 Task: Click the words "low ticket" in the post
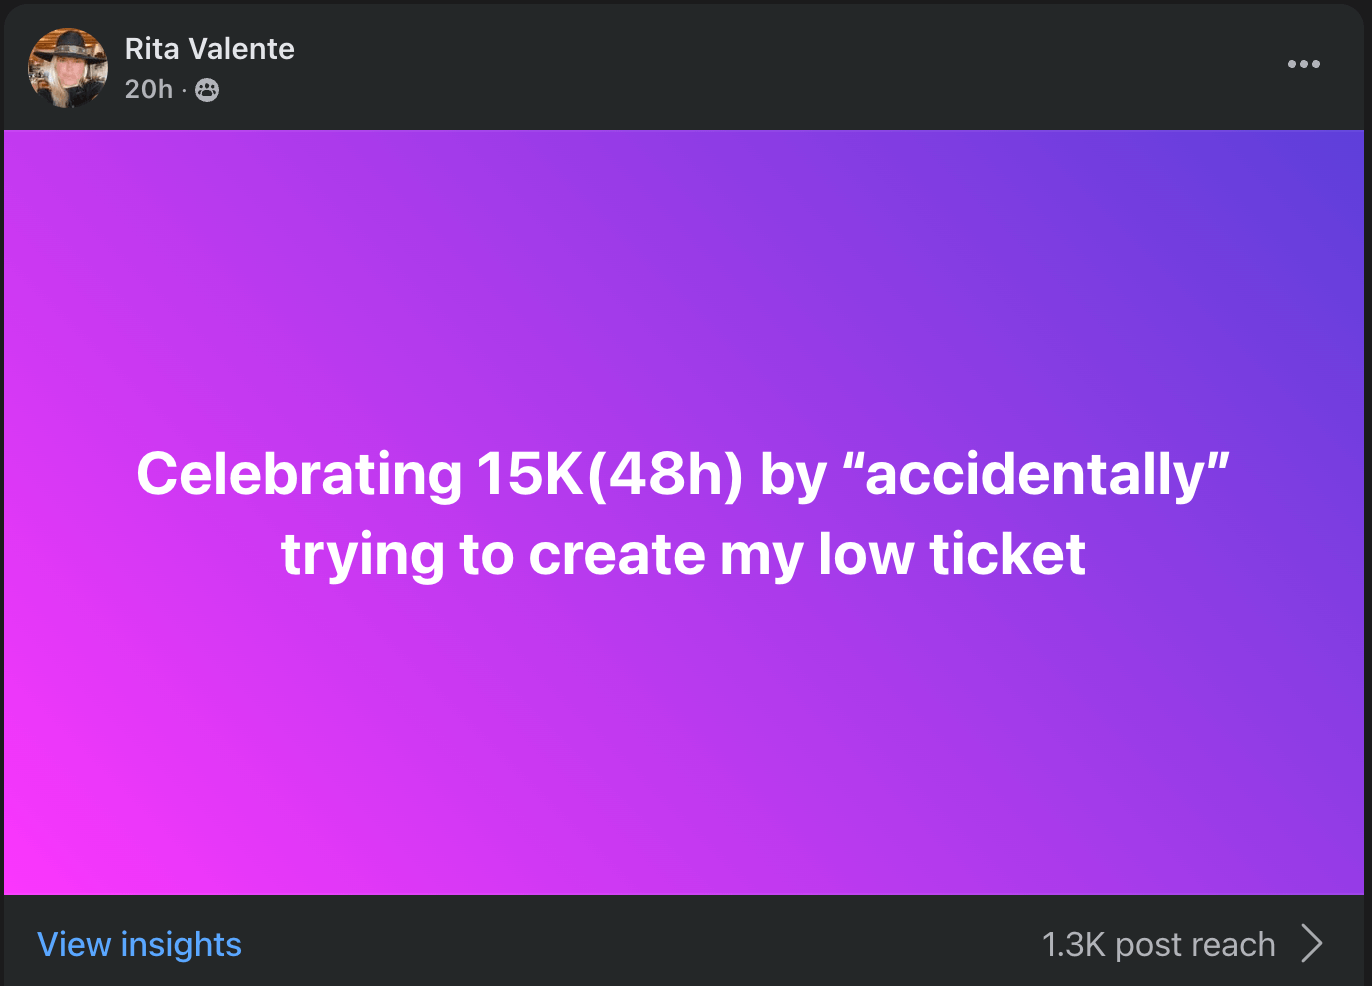[951, 555]
